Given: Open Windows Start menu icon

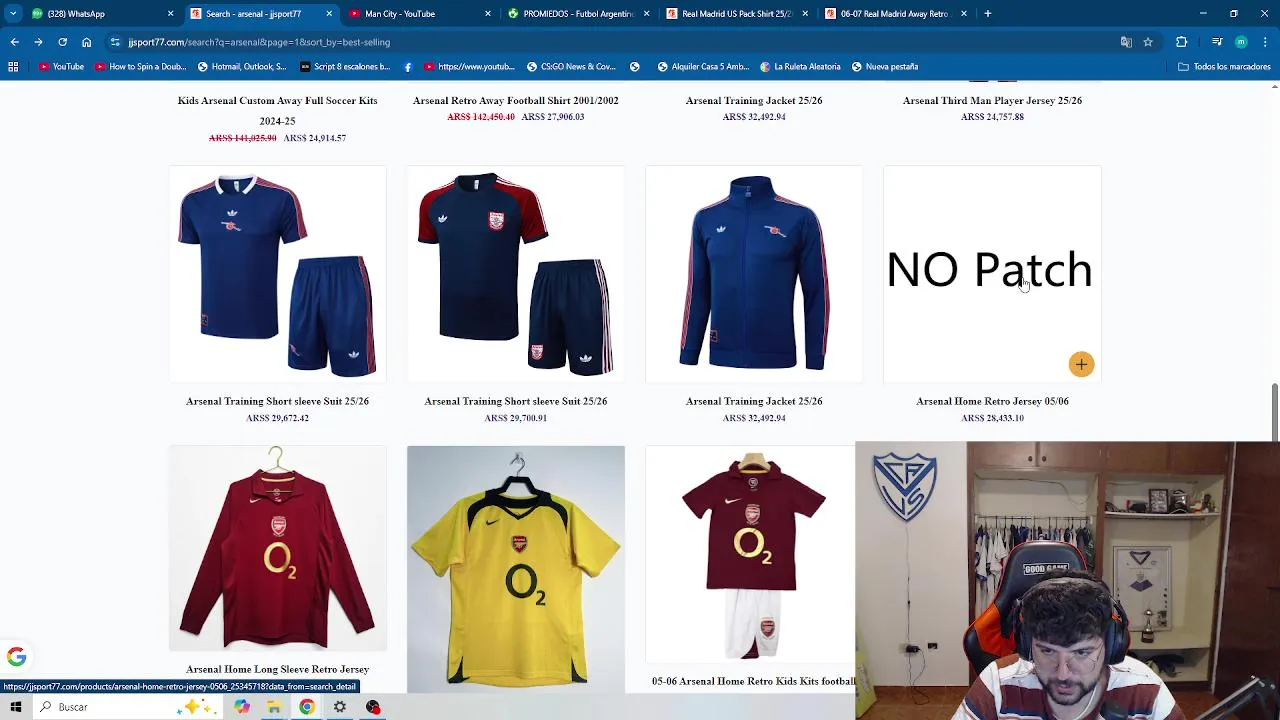Looking at the screenshot, I should tap(16, 707).
